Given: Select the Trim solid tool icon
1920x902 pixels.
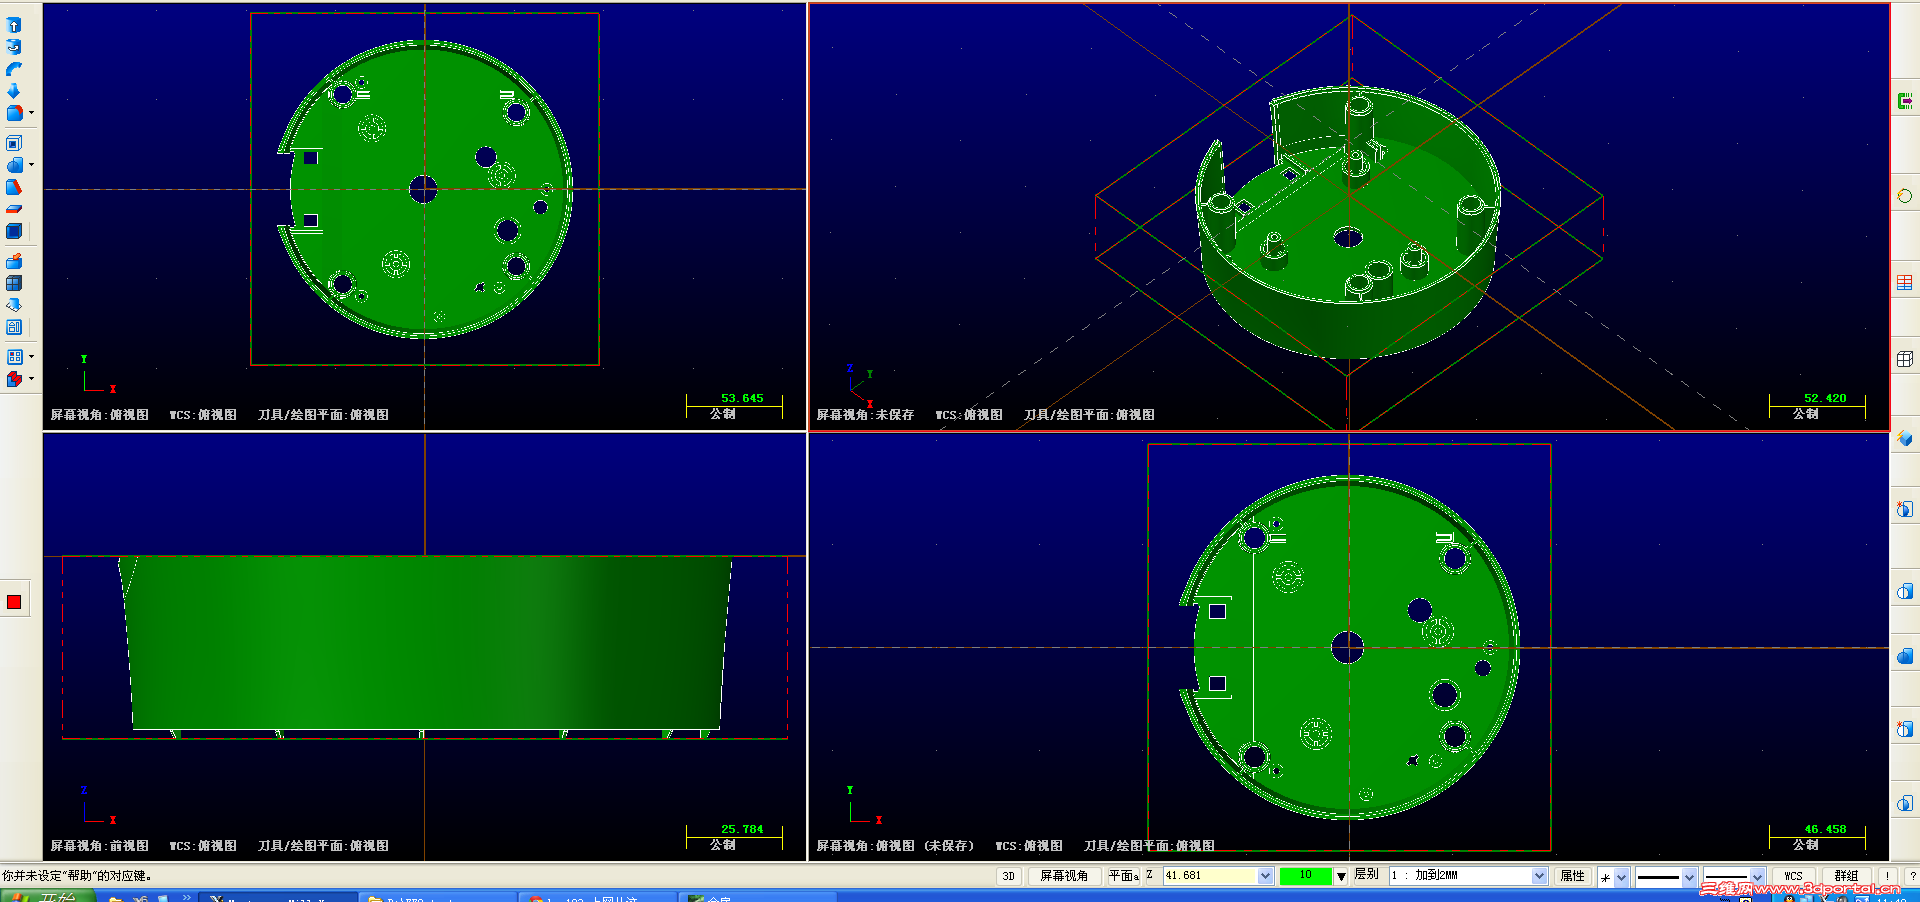Looking at the screenshot, I should tap(14, 209).
